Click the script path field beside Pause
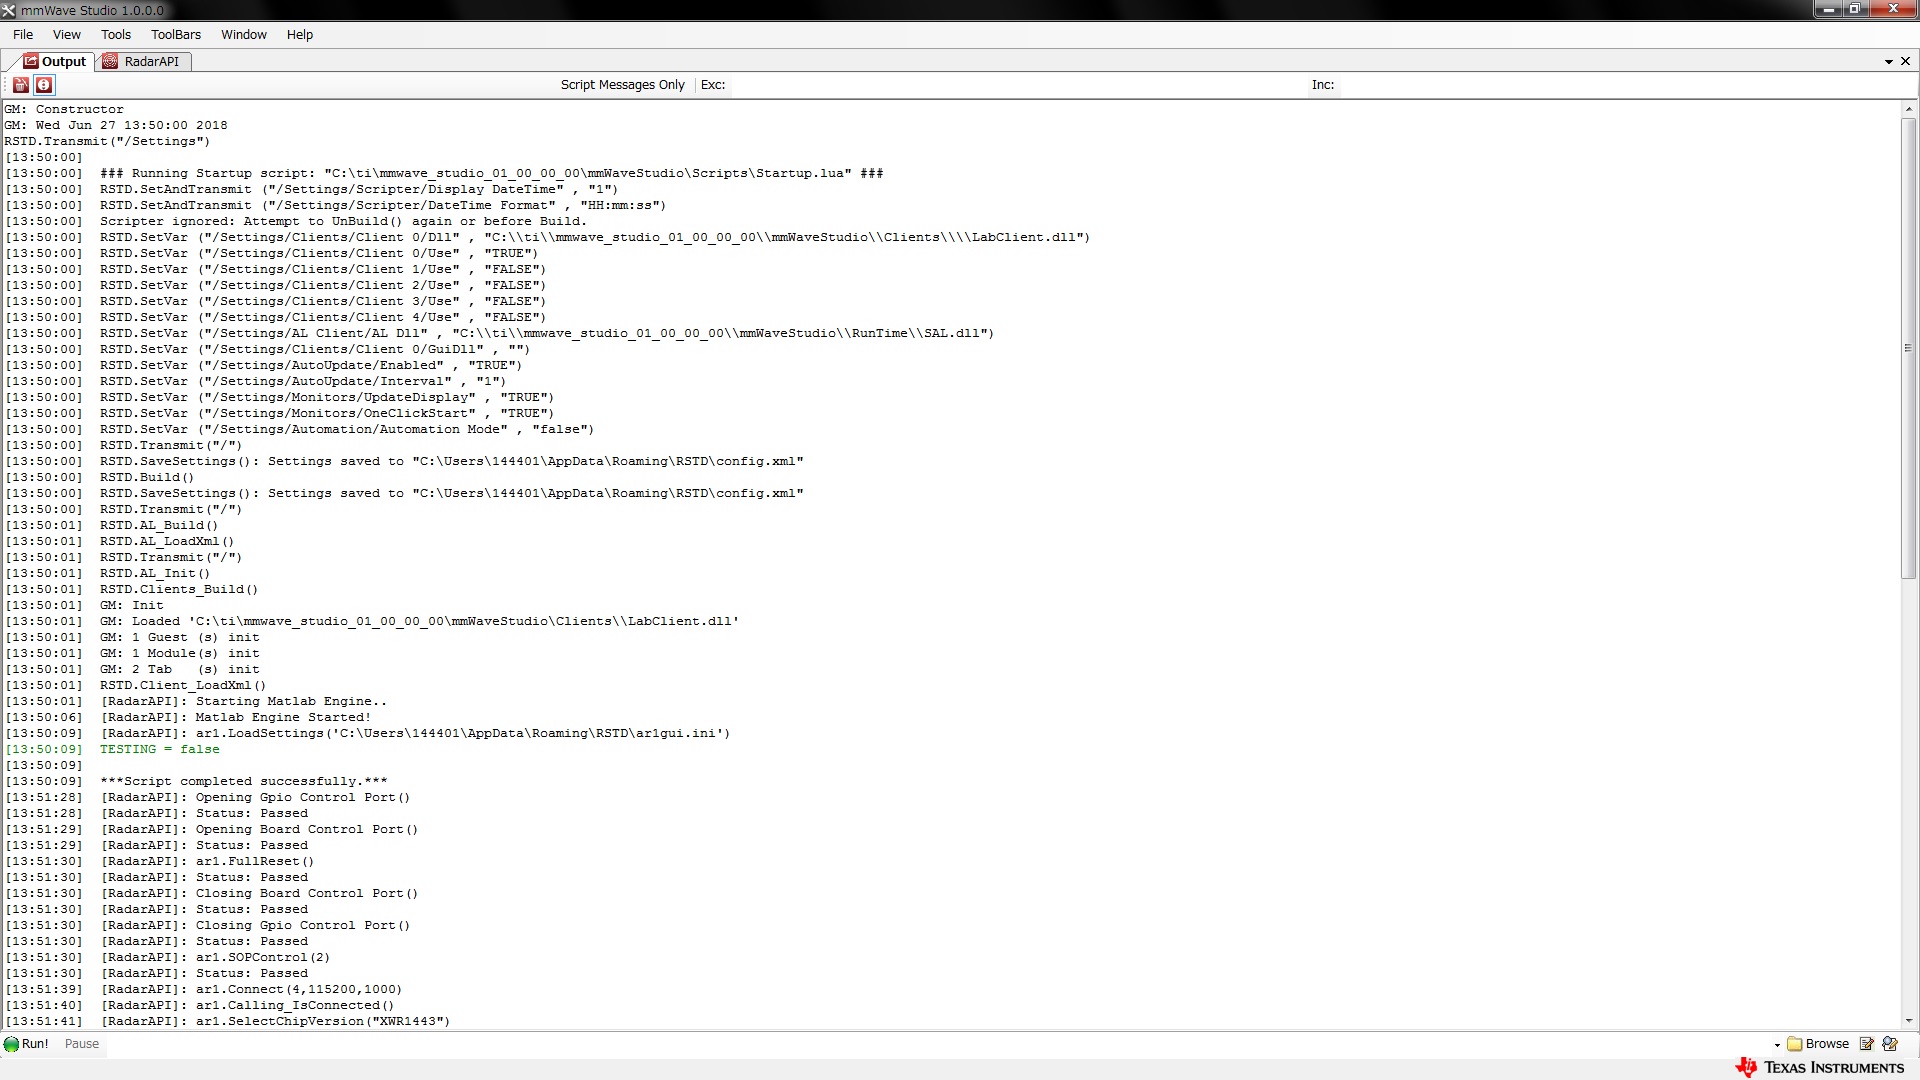The height and width of the screenshot is (1080, 1920). tap(940, 1044)
